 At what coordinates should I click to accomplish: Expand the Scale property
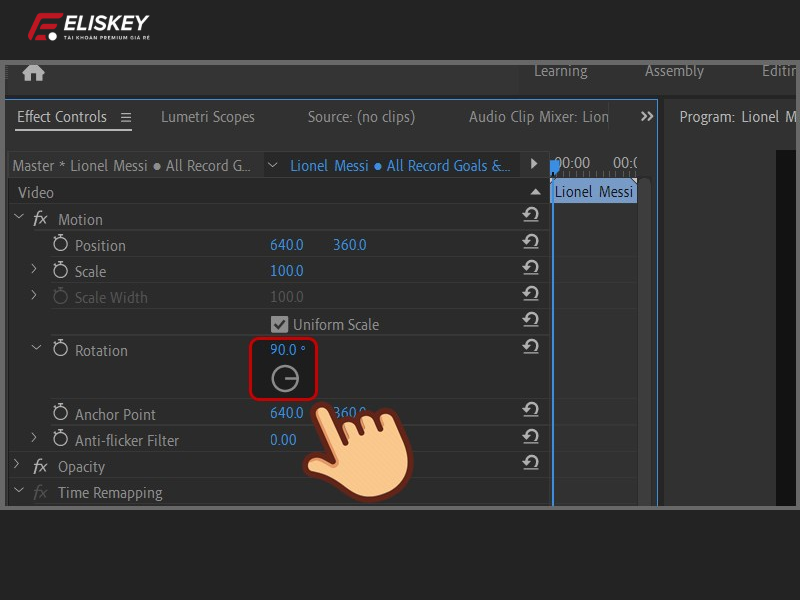click(34, 270)
